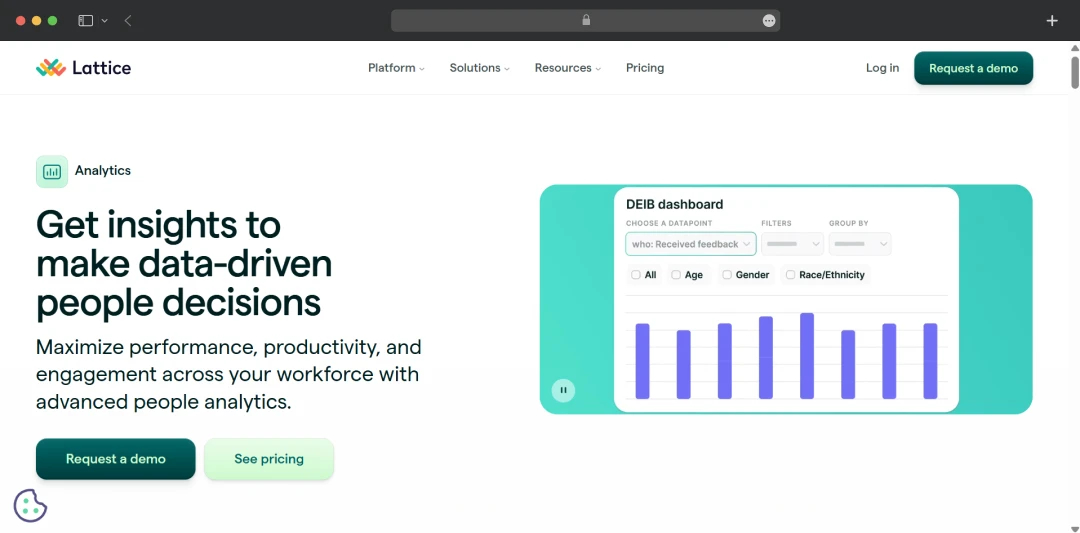Viewport: 1080px width, 533px height.
Task: Open a new tab with plus icon
Action: tap(1052, 21)
